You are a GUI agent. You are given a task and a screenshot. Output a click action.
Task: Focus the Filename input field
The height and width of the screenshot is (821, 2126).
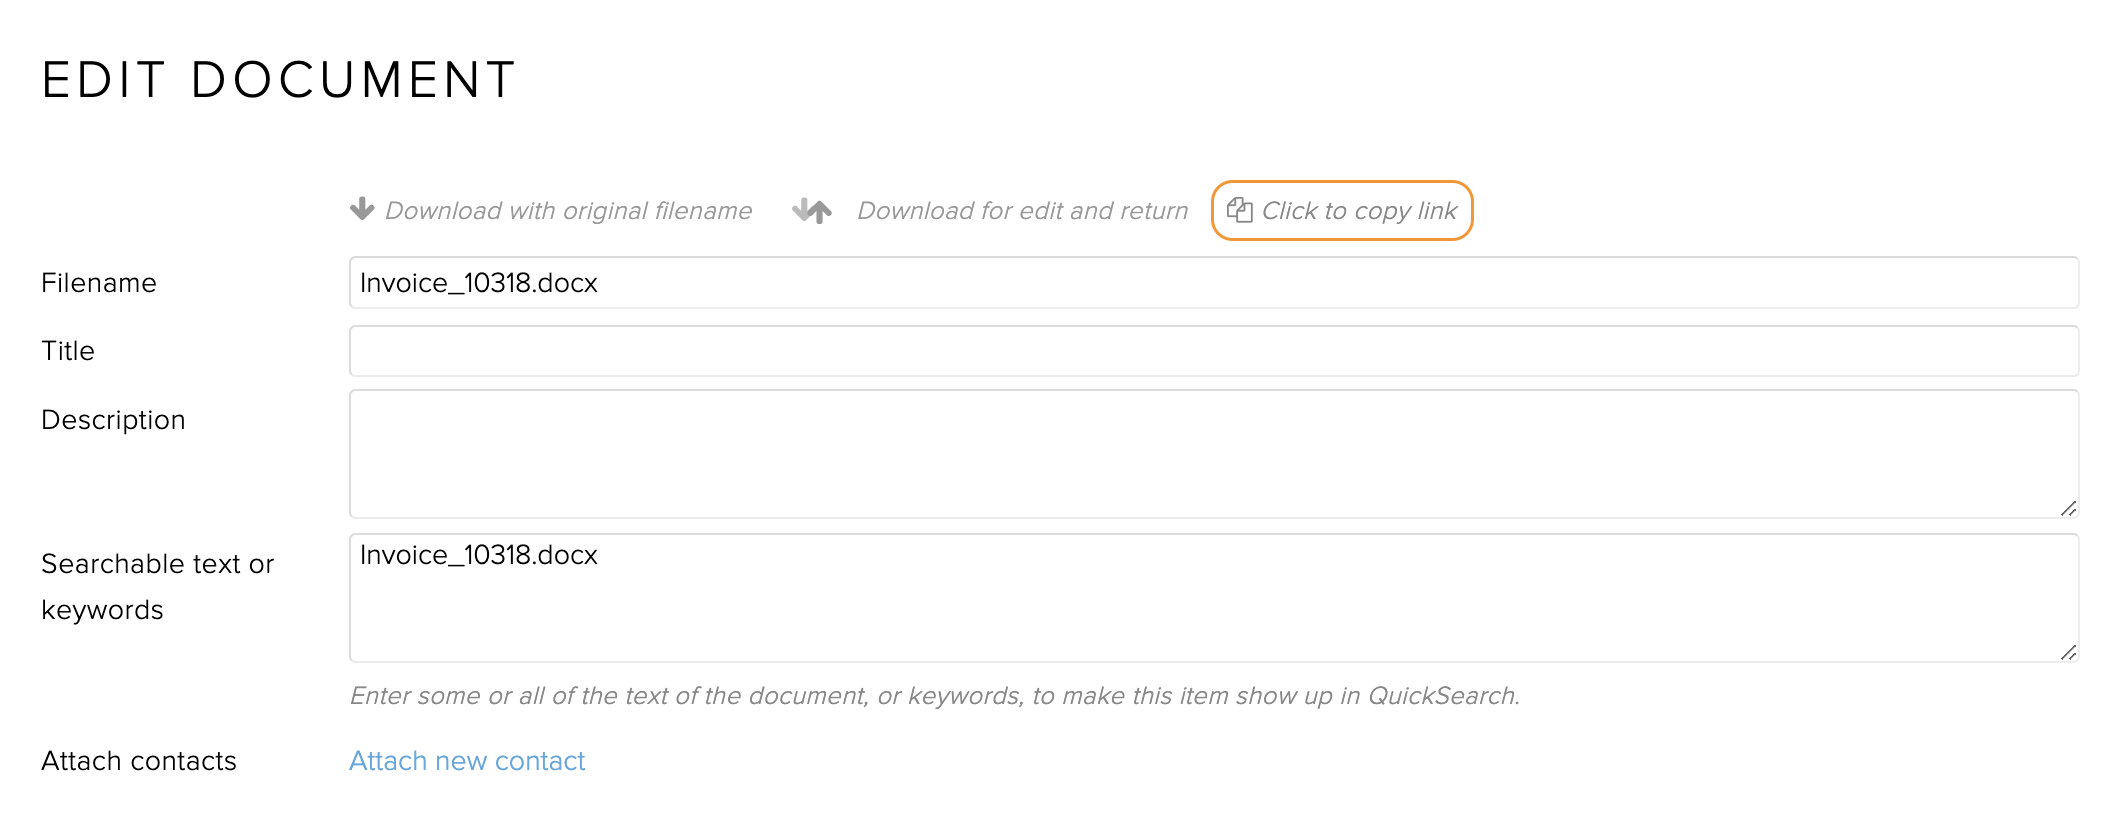pos(1214,283)
